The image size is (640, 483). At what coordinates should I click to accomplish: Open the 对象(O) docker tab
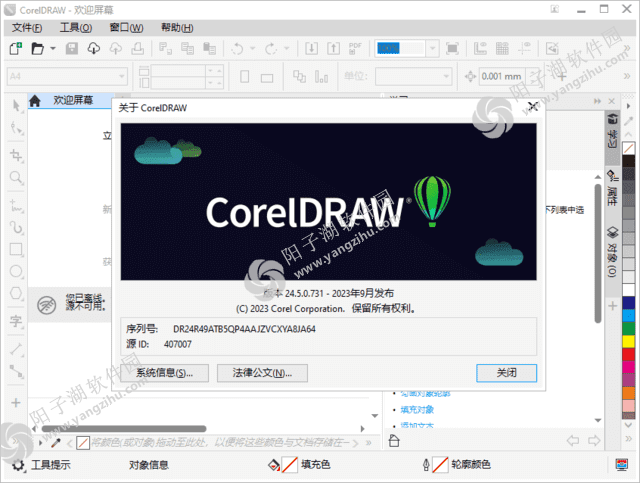tap(612, 251)
